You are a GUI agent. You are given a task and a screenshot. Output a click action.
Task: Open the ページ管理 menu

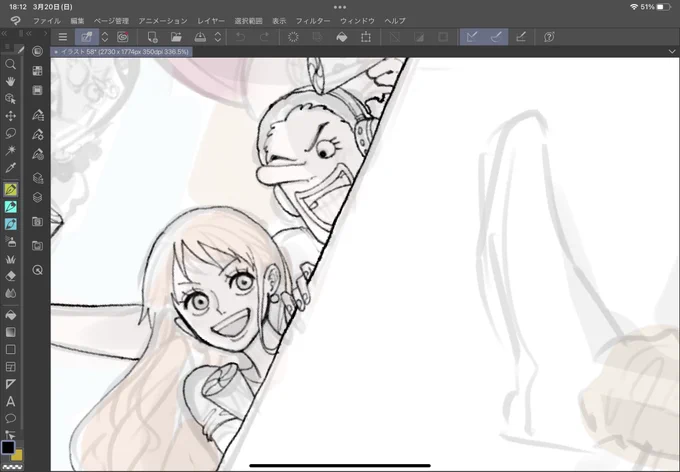point(111,21)
